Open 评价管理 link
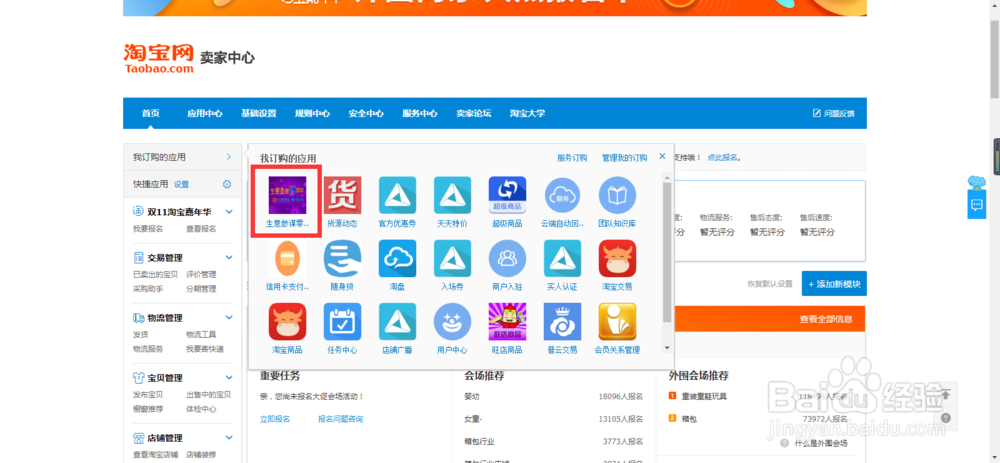Screen dimensions: 1000x463 tap(201, 274)
